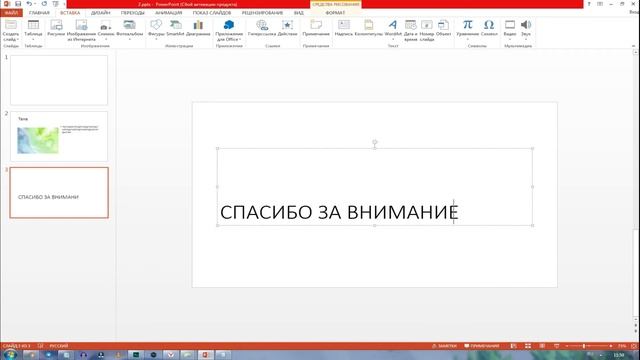Viewport: 640px width, 360px height.
Task: Expand the Shapes (Фигуры) dropdown arrow
Action: (156, 39)
